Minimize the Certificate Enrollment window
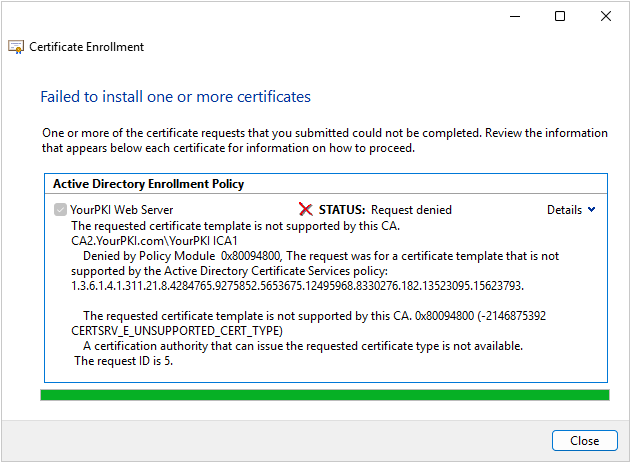This screenshot has width=631, height=462. [515, 16]
